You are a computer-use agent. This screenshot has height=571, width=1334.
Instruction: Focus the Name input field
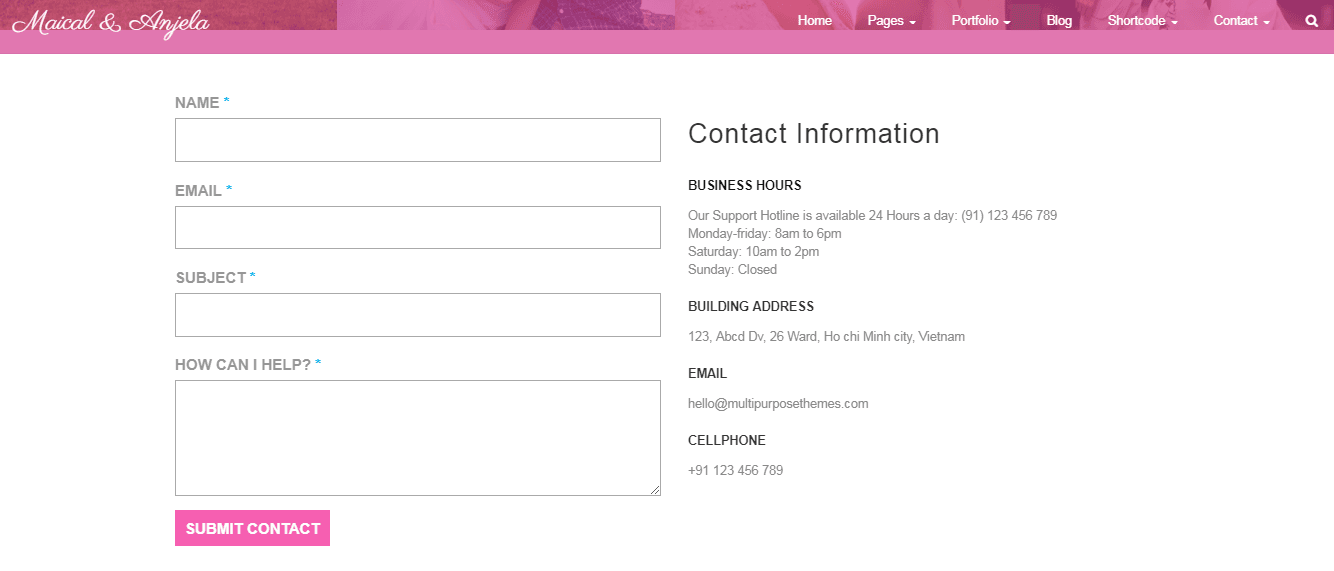click(418, 140)
